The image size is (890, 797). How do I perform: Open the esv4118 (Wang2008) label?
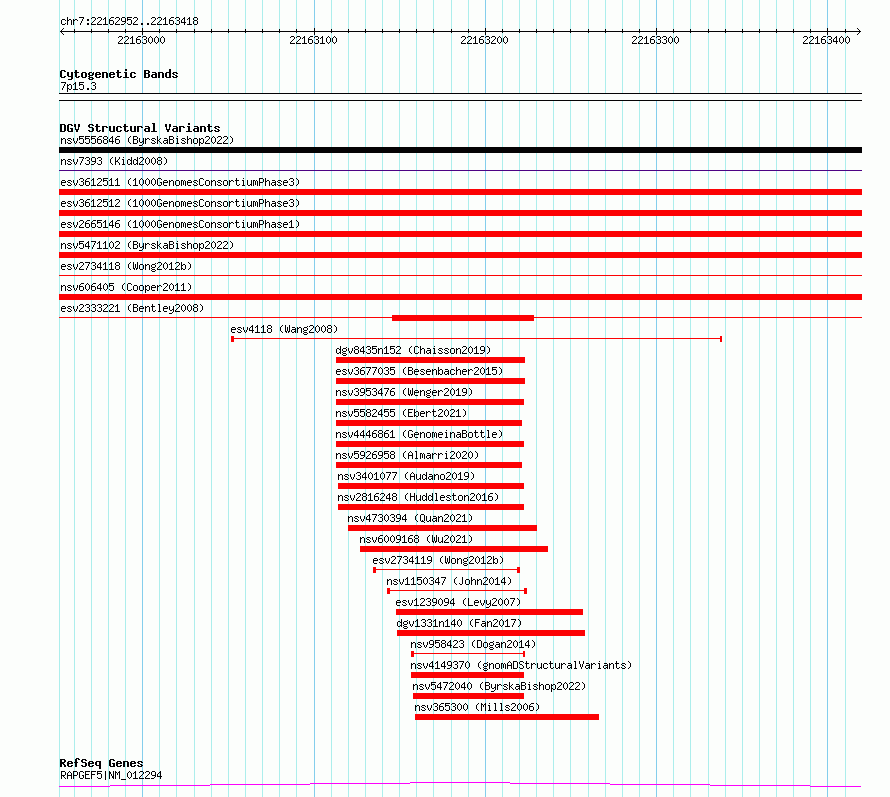pyautogui.click(x=284, y=329)
